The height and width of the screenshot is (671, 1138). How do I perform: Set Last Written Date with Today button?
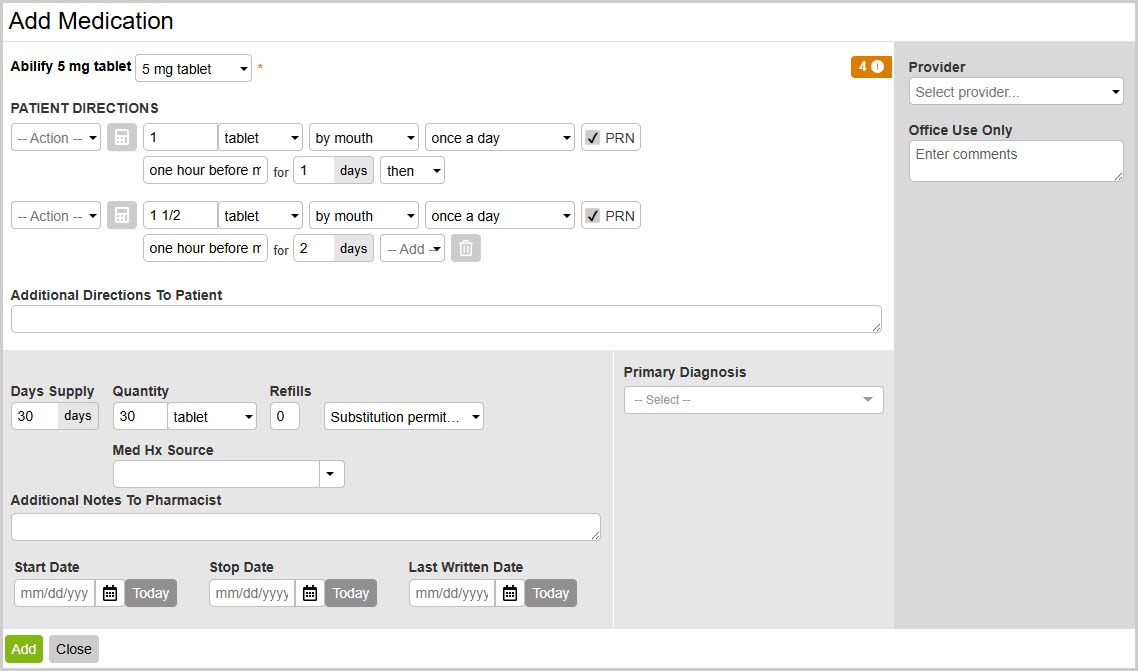coord(551,593)
